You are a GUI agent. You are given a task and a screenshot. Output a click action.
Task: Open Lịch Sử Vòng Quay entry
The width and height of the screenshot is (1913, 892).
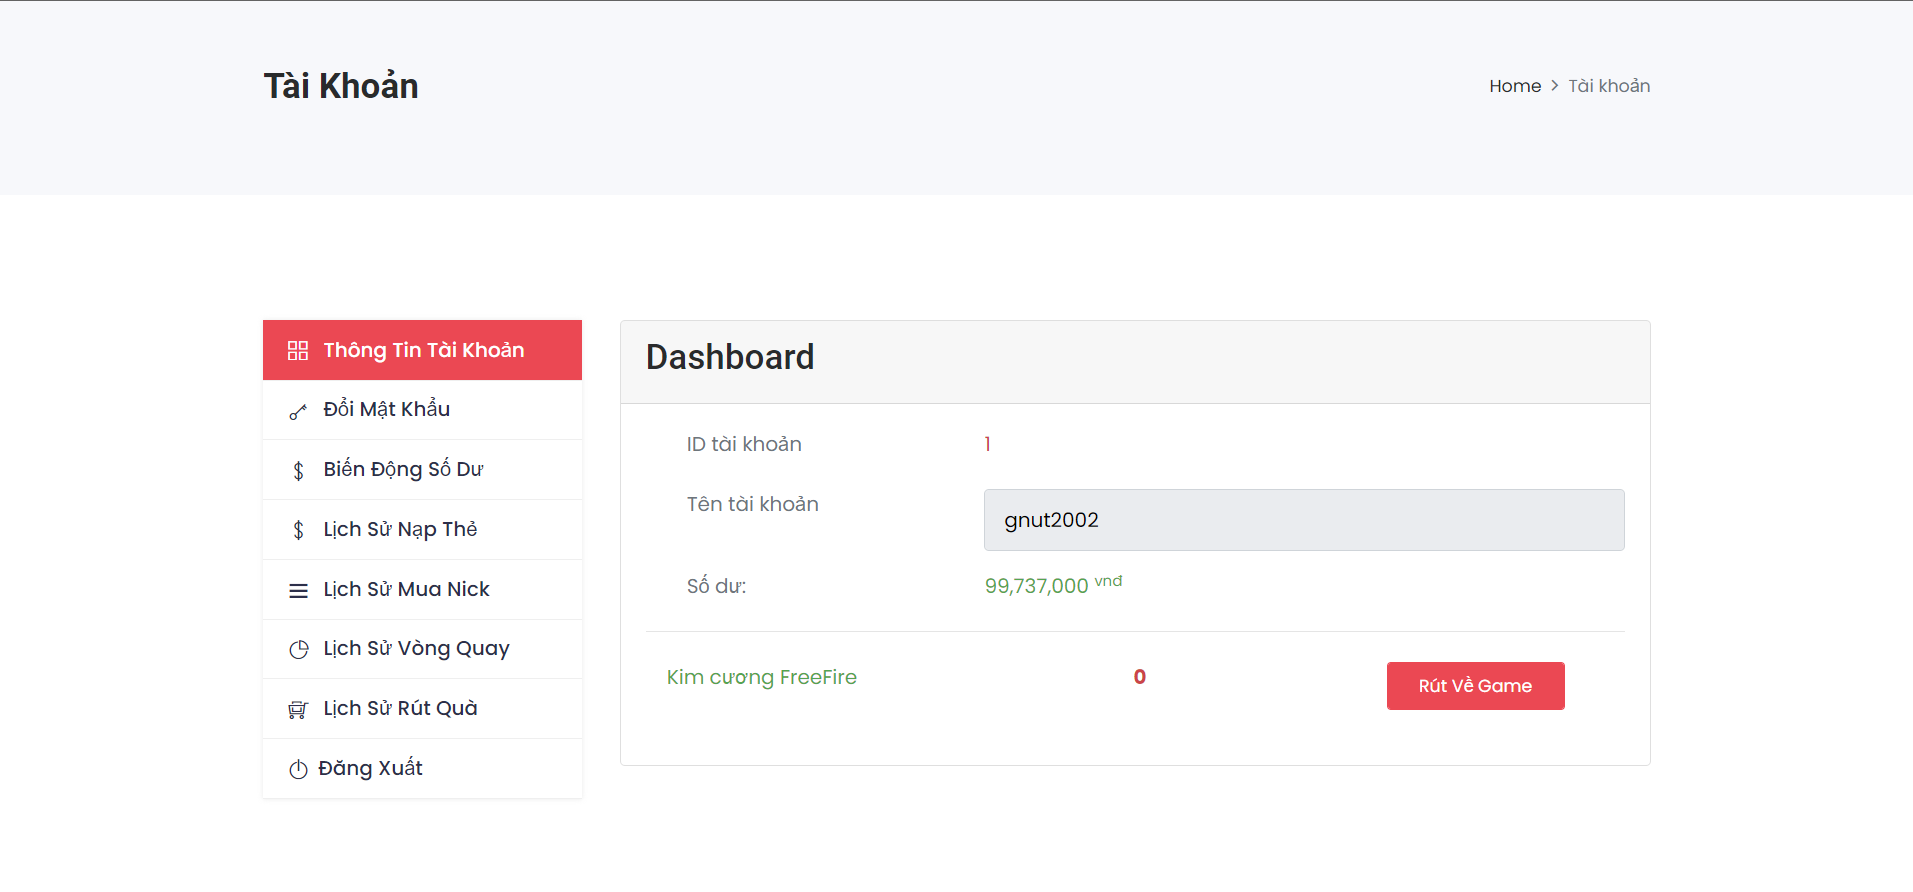422,649
